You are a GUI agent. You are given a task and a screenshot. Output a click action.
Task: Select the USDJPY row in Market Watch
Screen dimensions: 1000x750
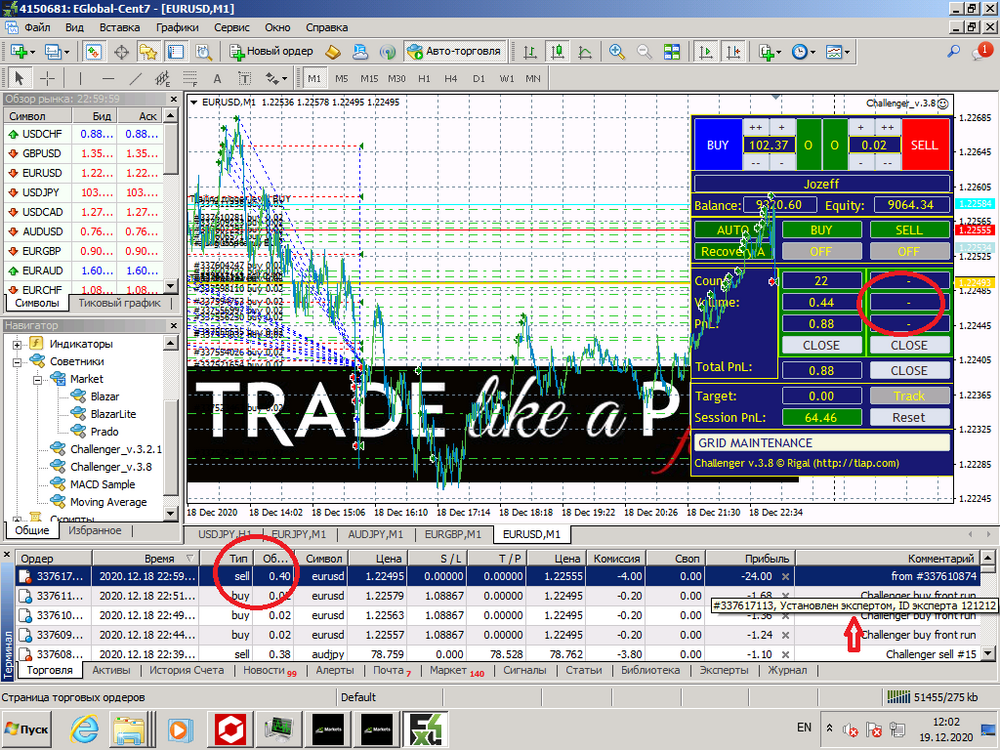pos(83,192)
